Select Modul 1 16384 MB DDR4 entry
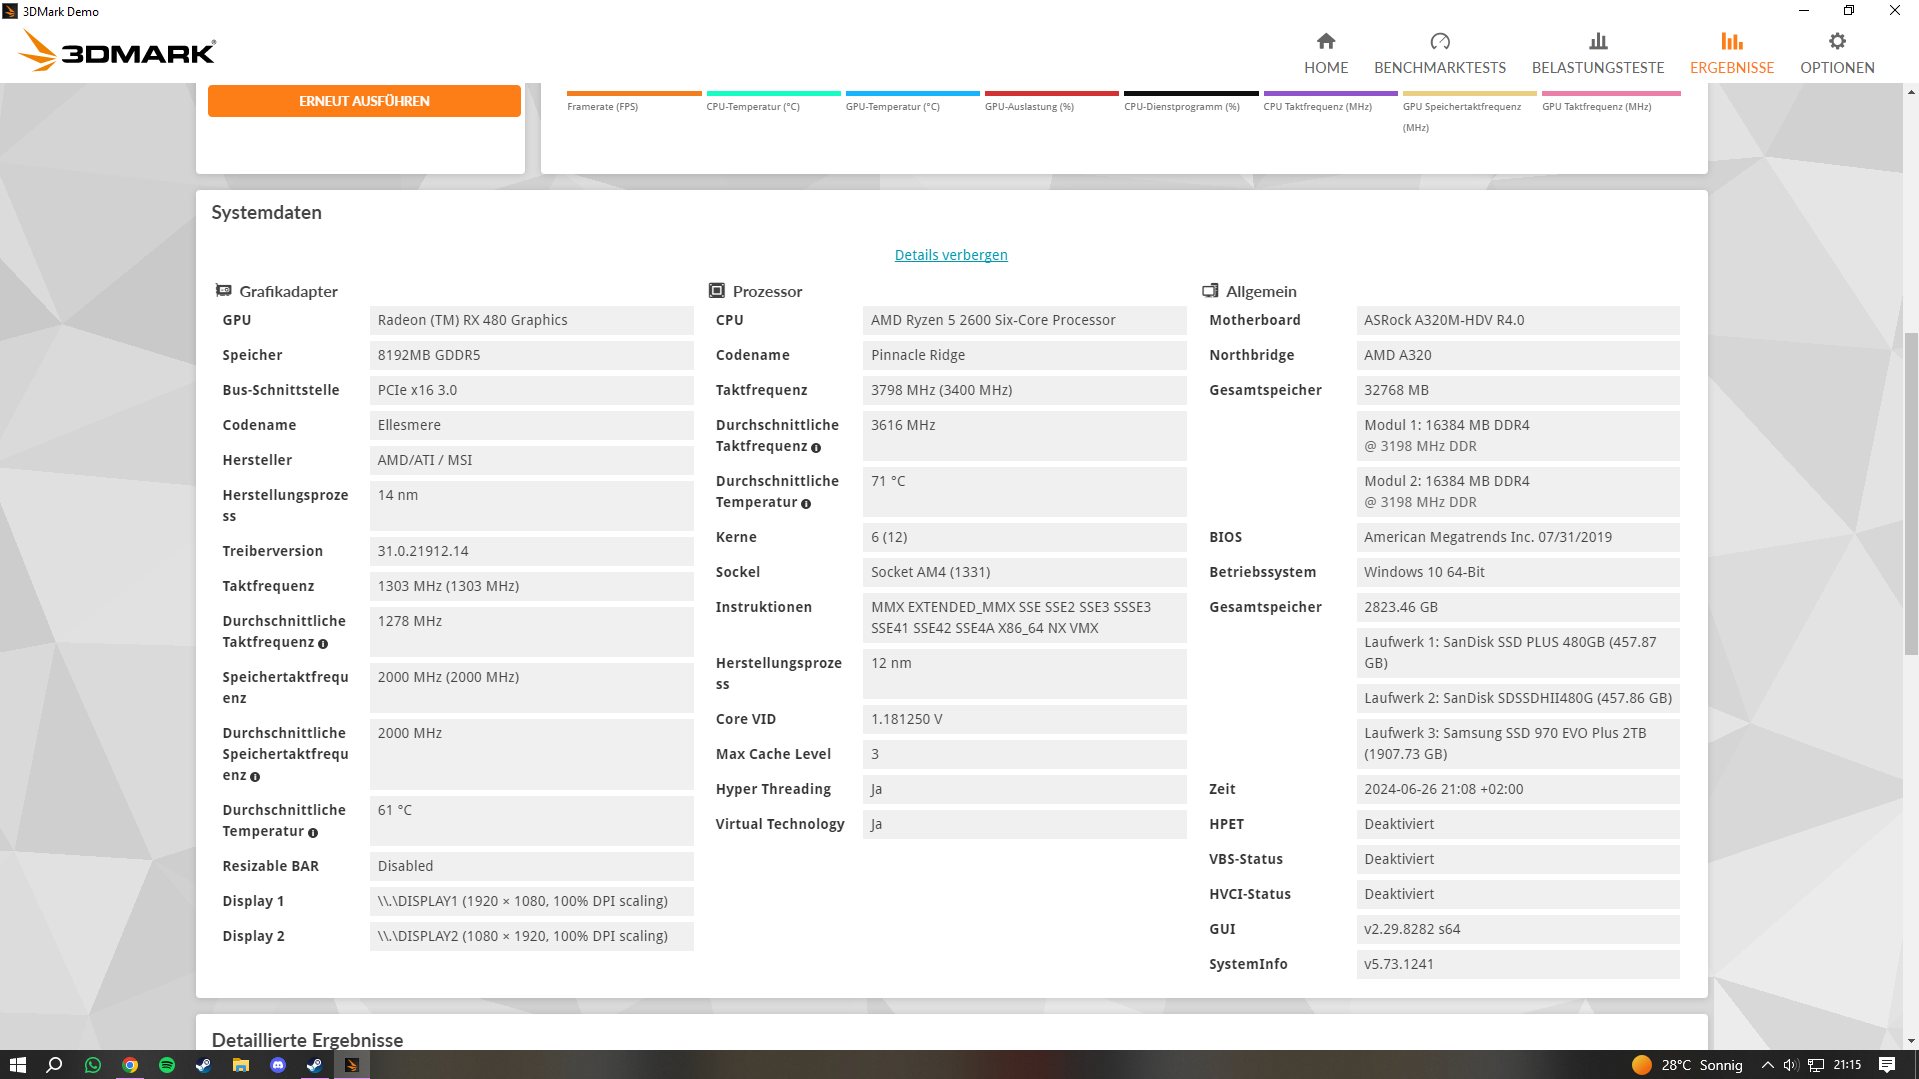The width and height of the screenshot is (1919, 1079). pos(1517,436)
